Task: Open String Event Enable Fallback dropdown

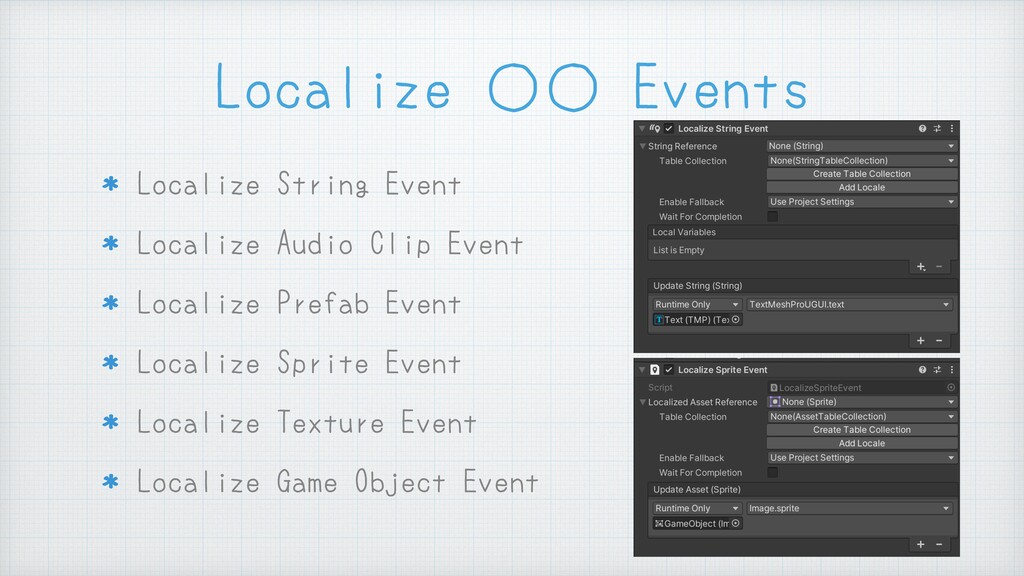Action: click(x=861, y=202)
